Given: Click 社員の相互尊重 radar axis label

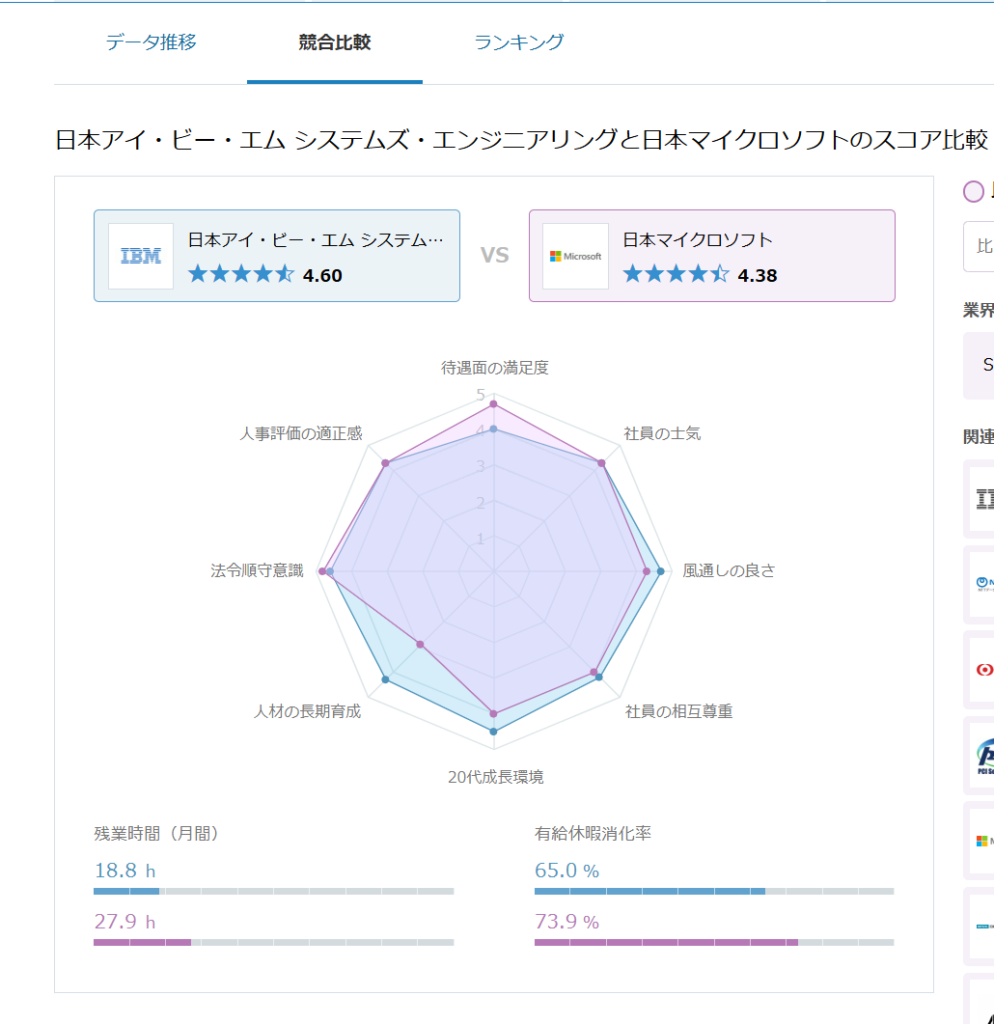Looking at the screenshot, I should point(679,711).
